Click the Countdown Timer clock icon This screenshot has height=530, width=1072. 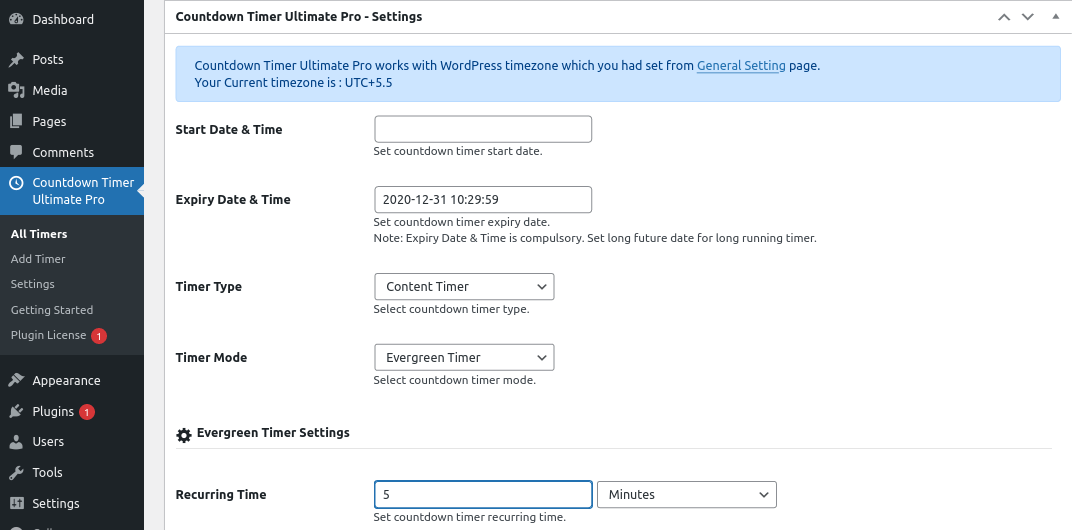16,183
